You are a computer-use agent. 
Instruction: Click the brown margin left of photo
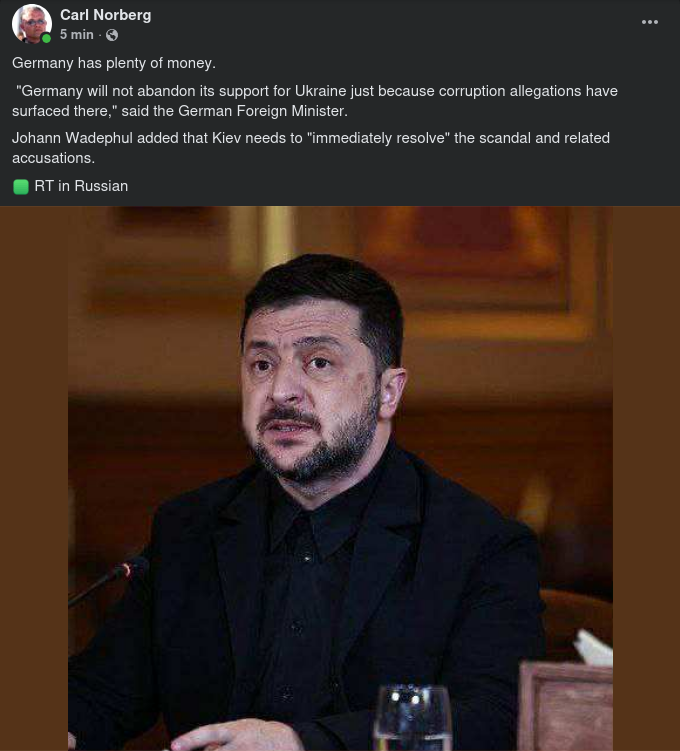pos(34,478)
